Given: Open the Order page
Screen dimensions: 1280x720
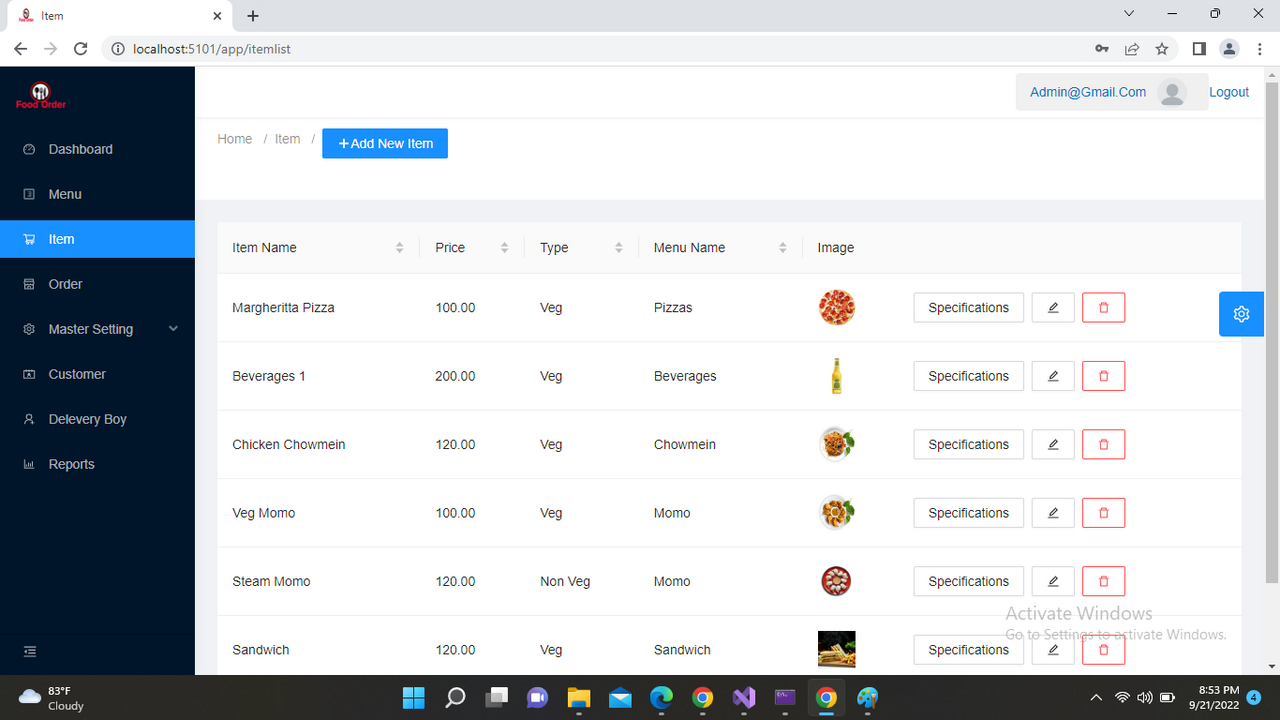Looking at the screenshot, I should (97, 284).
